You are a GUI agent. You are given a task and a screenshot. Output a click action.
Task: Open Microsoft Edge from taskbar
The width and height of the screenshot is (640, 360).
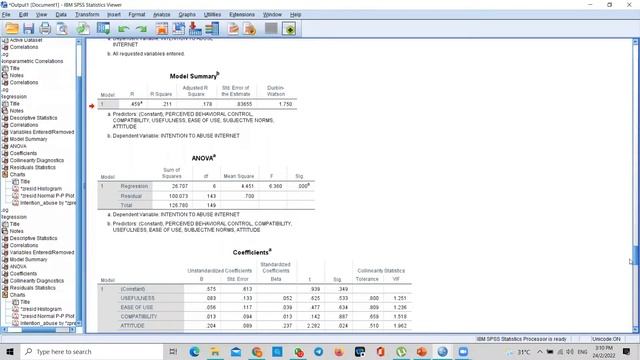pos(194,351)
